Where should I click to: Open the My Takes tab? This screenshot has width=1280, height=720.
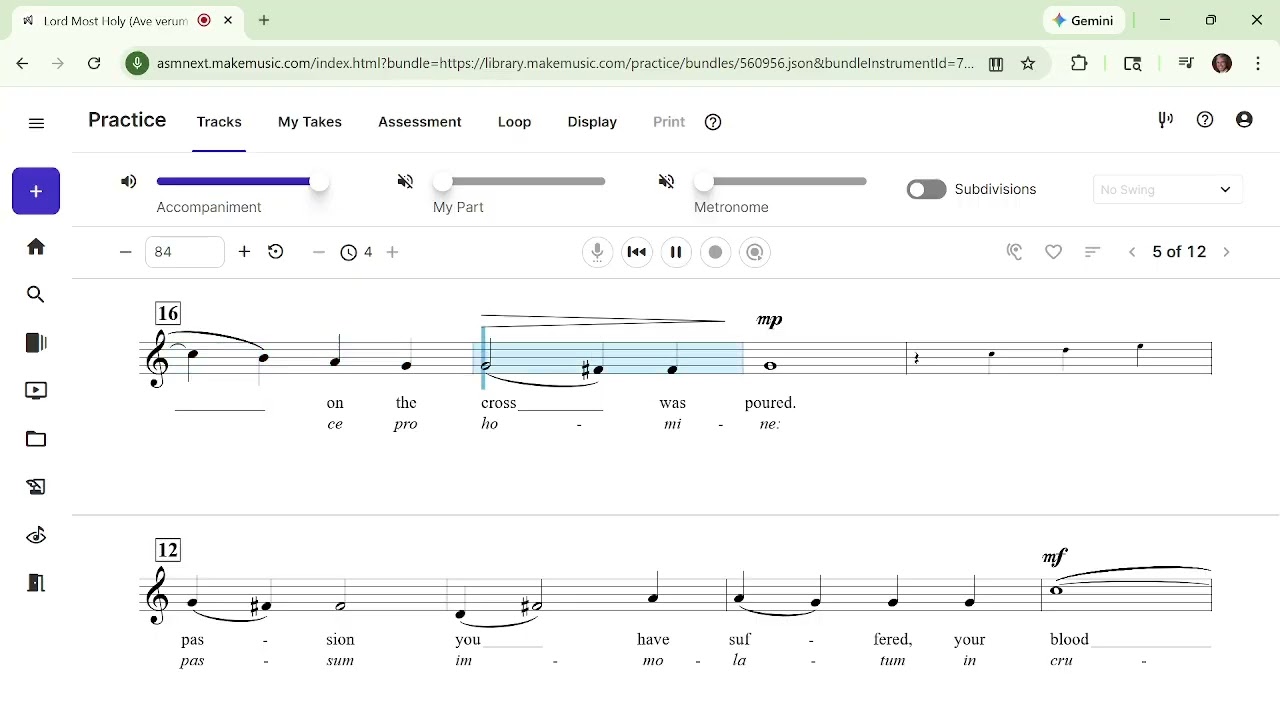coord(310,122)
